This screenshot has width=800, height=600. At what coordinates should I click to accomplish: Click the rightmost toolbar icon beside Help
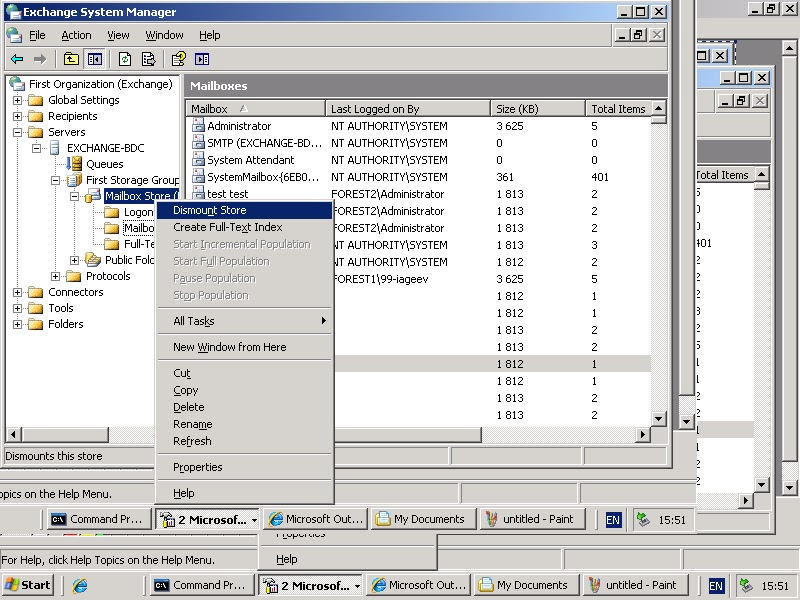click(x=202, y=59)
